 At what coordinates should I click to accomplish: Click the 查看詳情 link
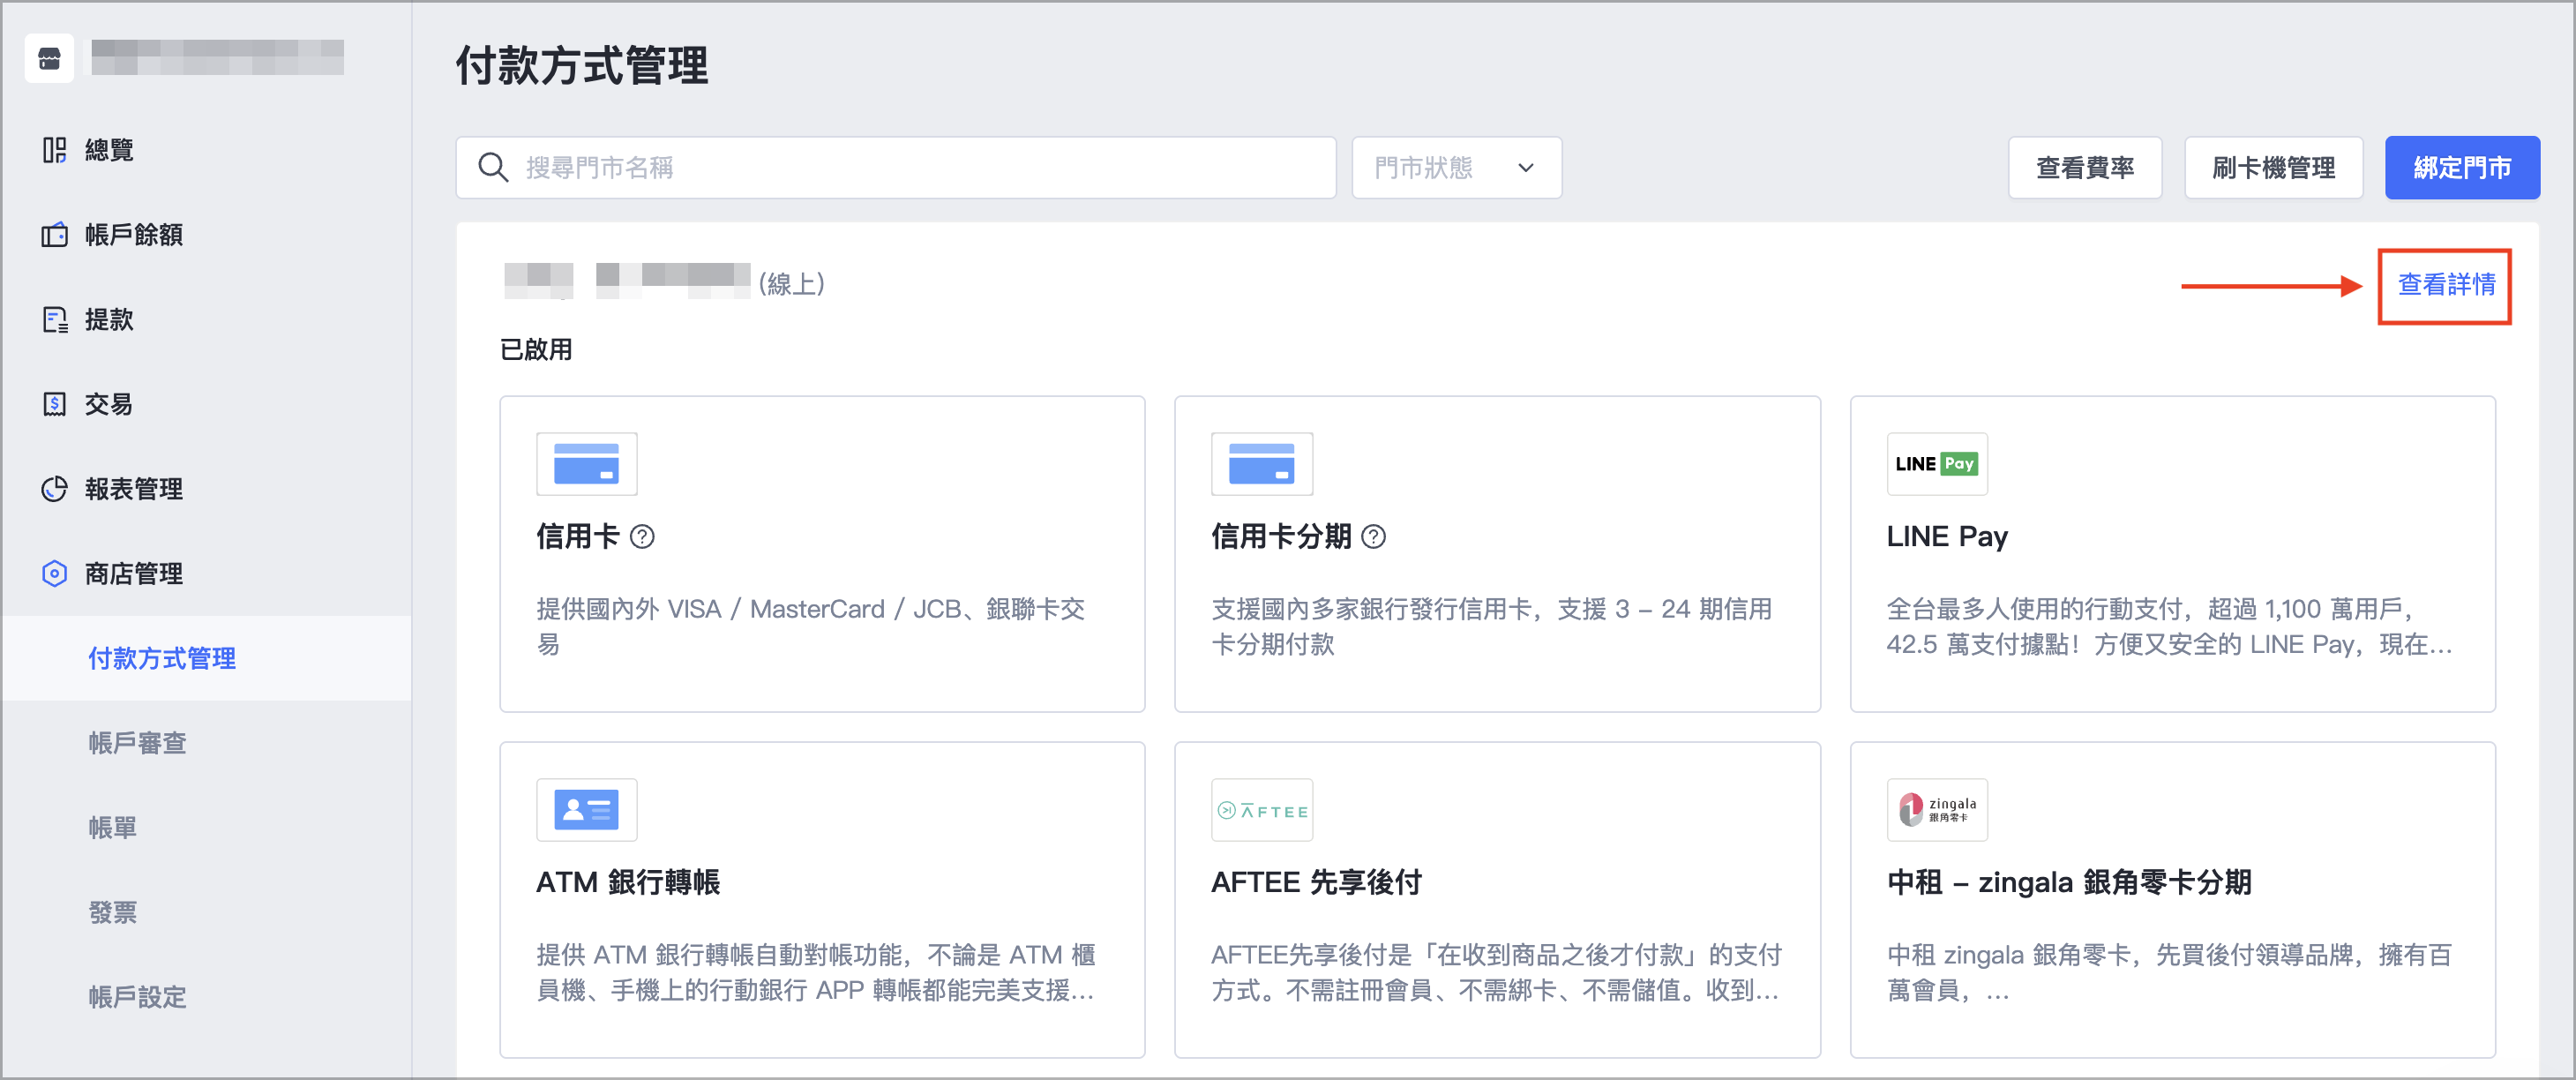pyautogui.click(x=2446, y=285)
